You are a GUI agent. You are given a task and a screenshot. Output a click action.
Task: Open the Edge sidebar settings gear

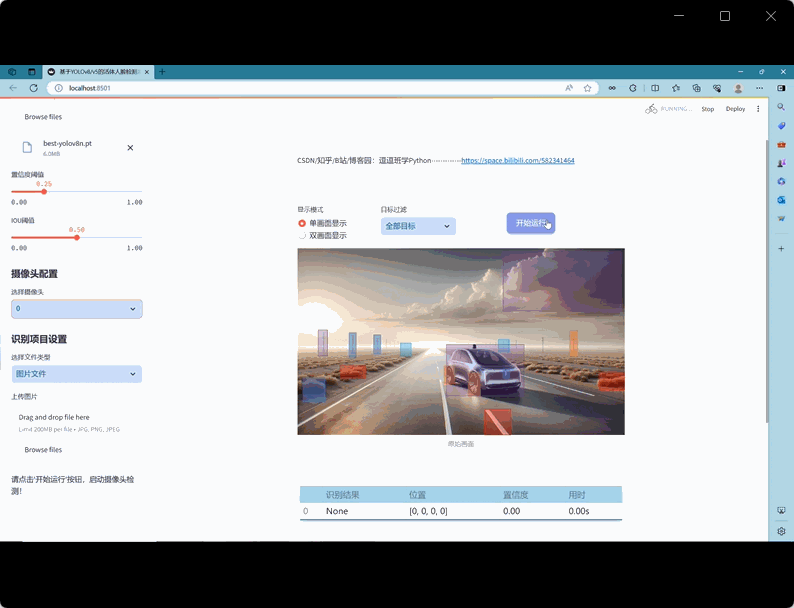click(781, 531)
